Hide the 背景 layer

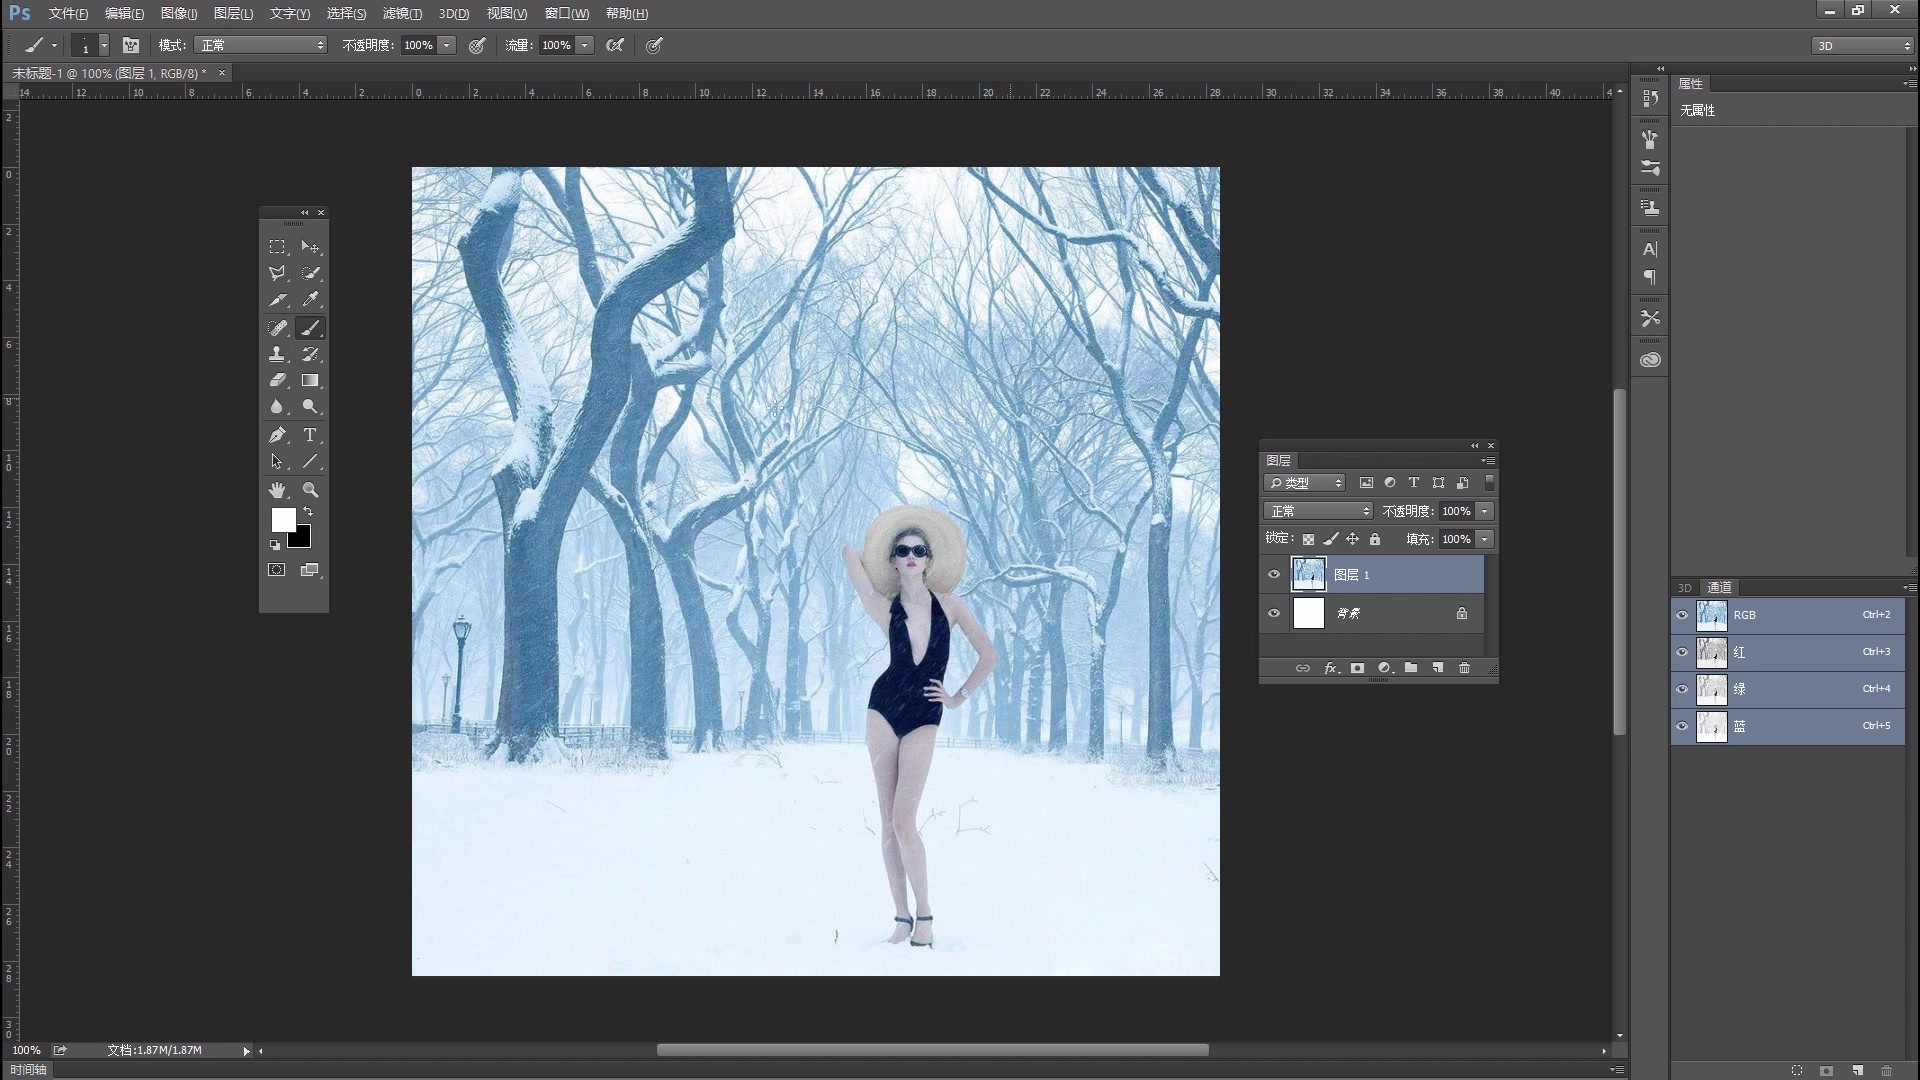(1274, 613)
